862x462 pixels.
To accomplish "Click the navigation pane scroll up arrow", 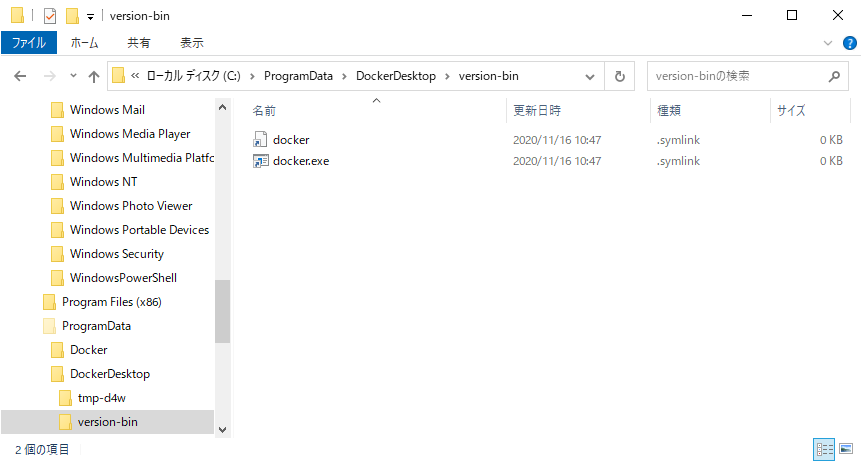I will (x=223, y=107).
